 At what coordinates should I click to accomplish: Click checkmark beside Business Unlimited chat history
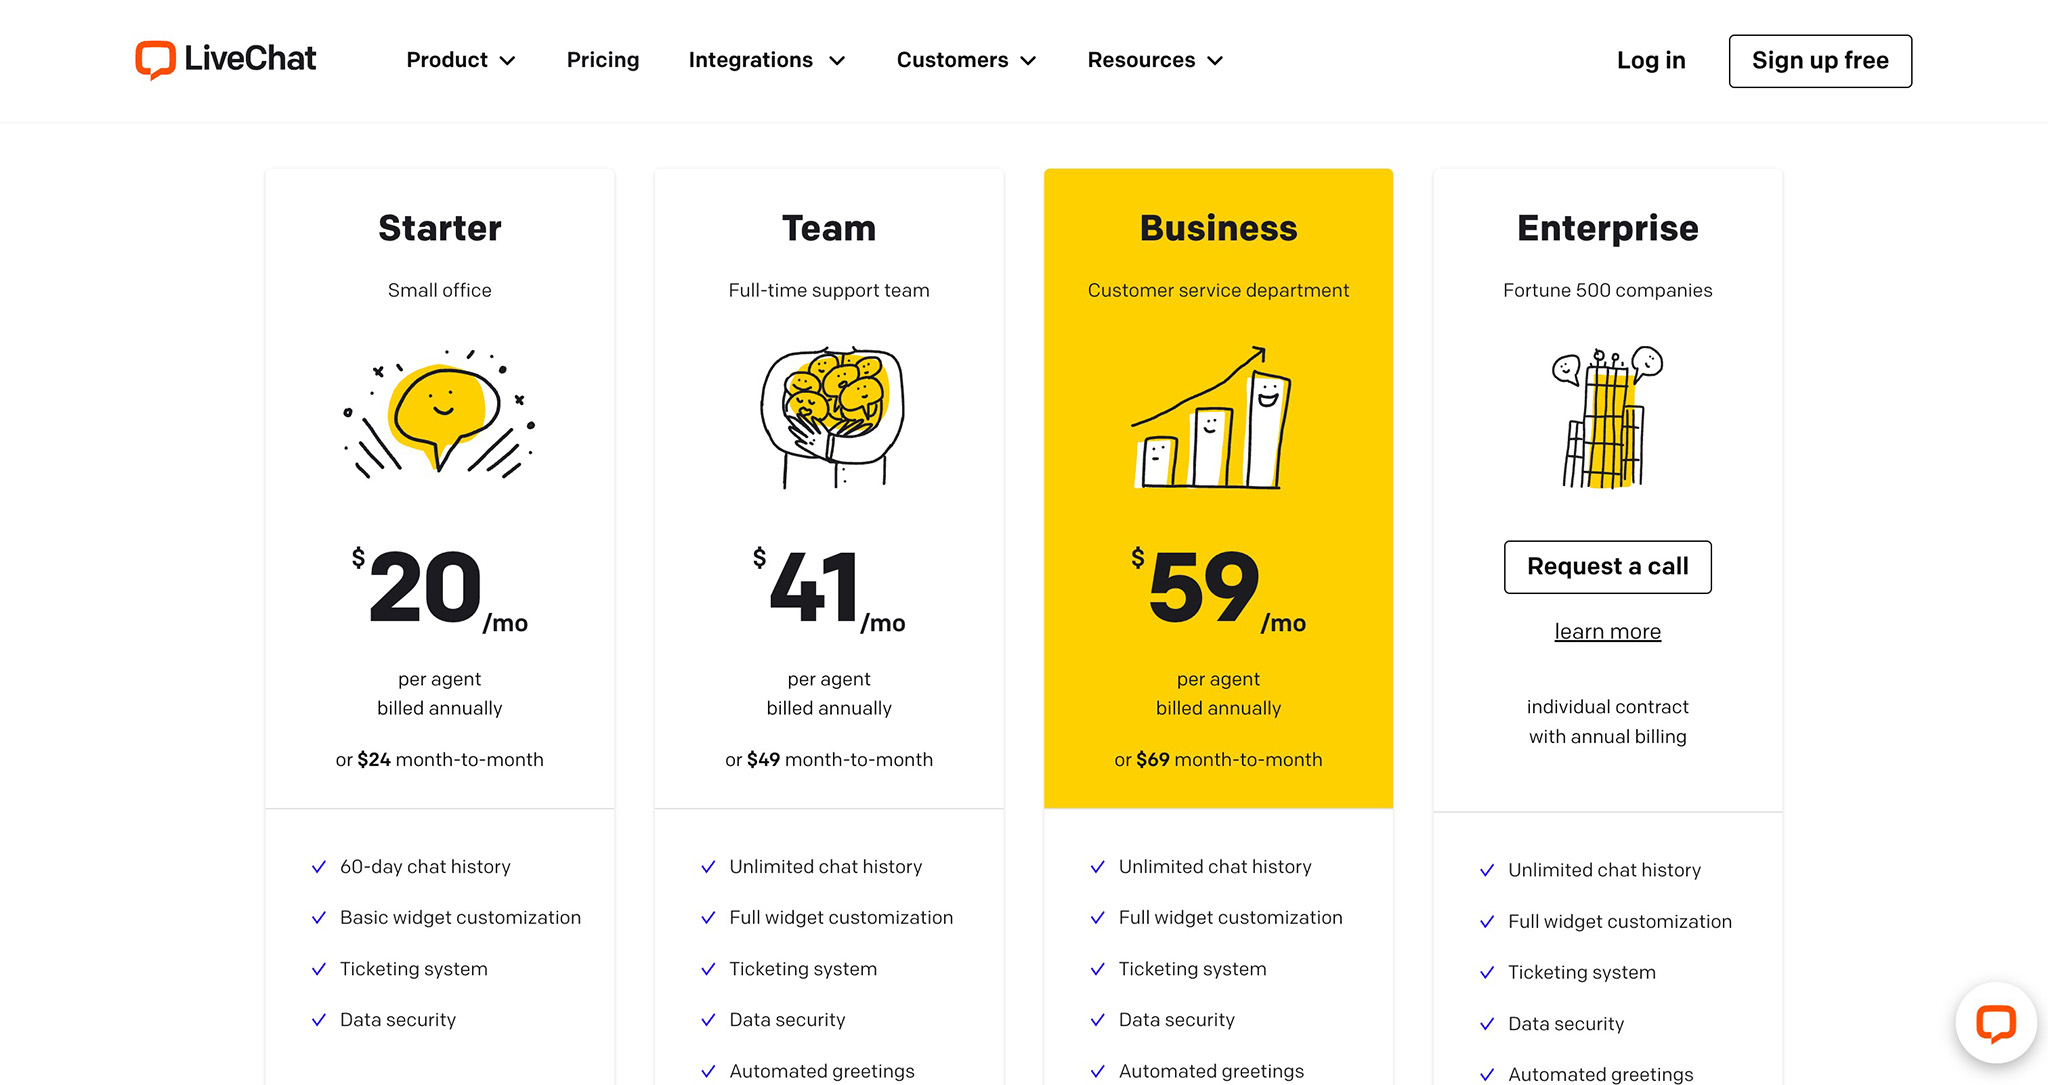[1097, 867]
